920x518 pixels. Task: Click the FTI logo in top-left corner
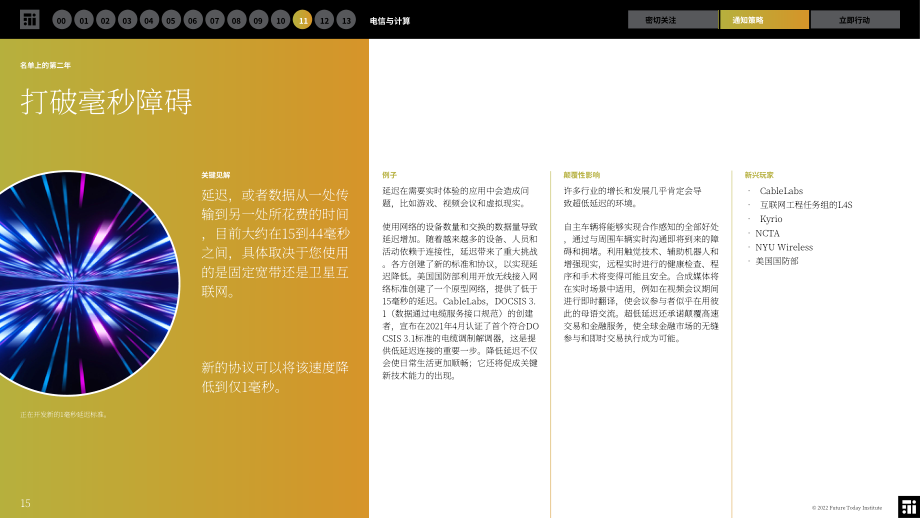point(29,19)
